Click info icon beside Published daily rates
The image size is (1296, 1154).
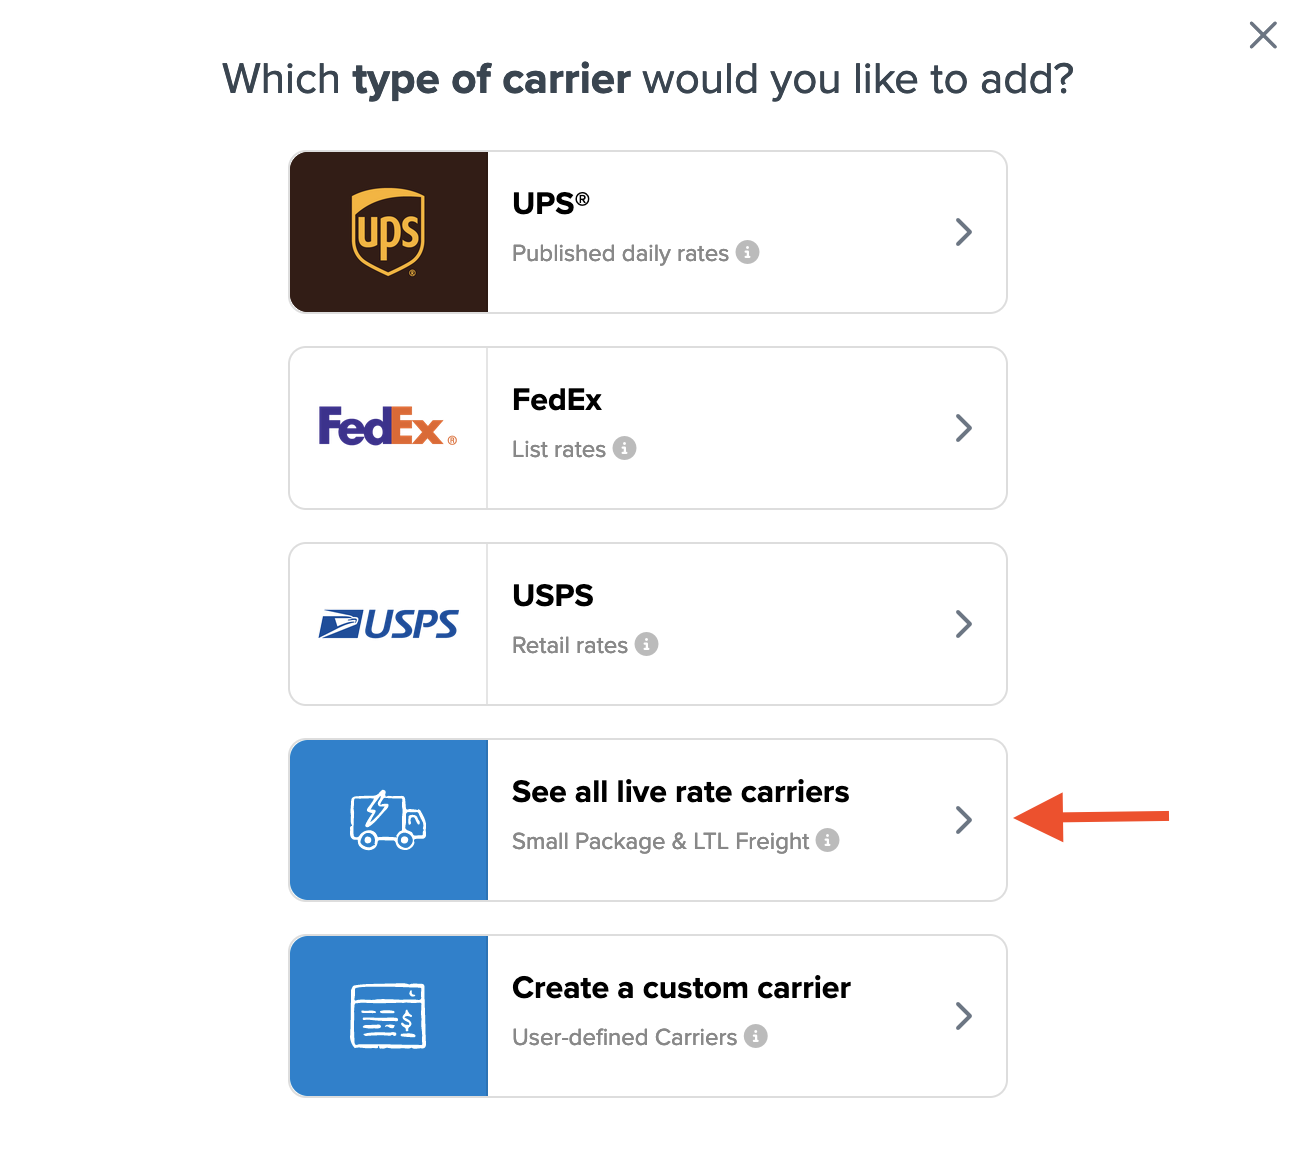point(748,252)
